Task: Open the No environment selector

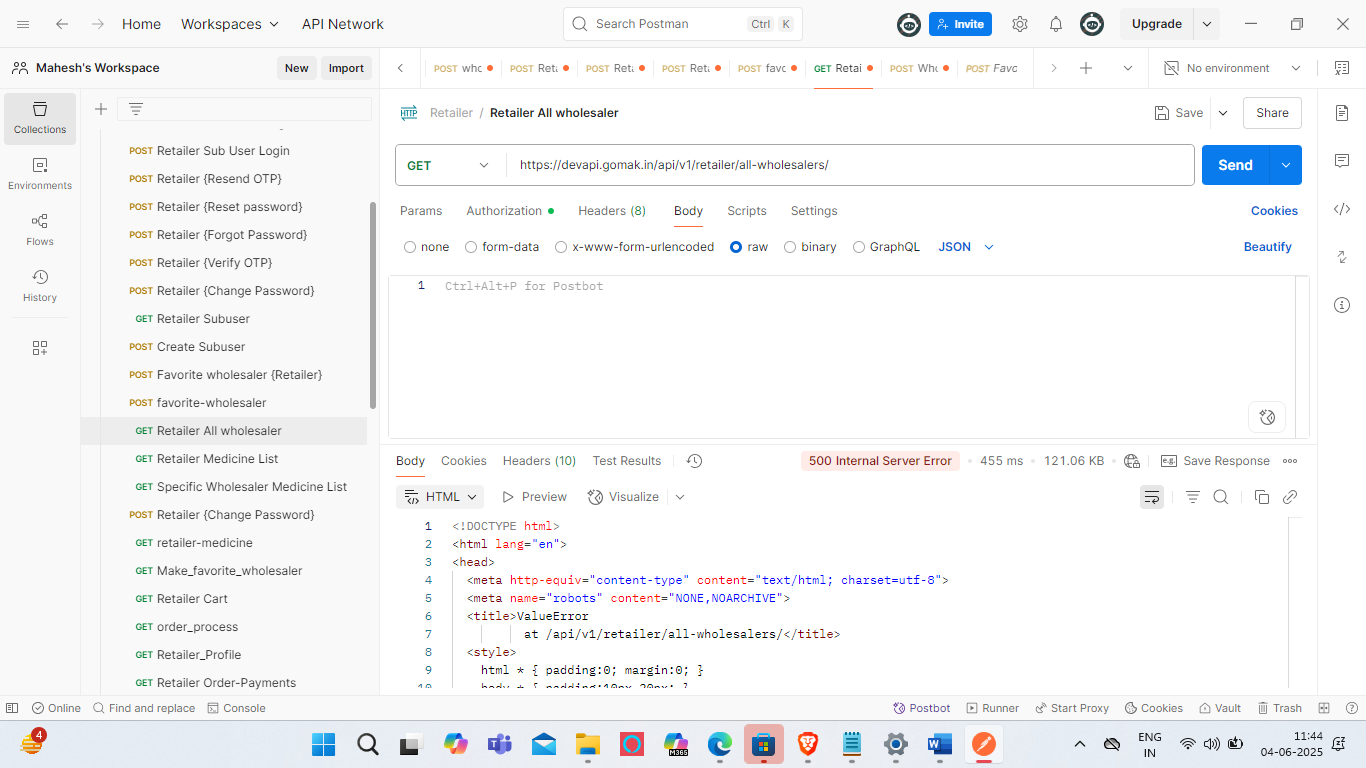Action: tap(1232, 68)
